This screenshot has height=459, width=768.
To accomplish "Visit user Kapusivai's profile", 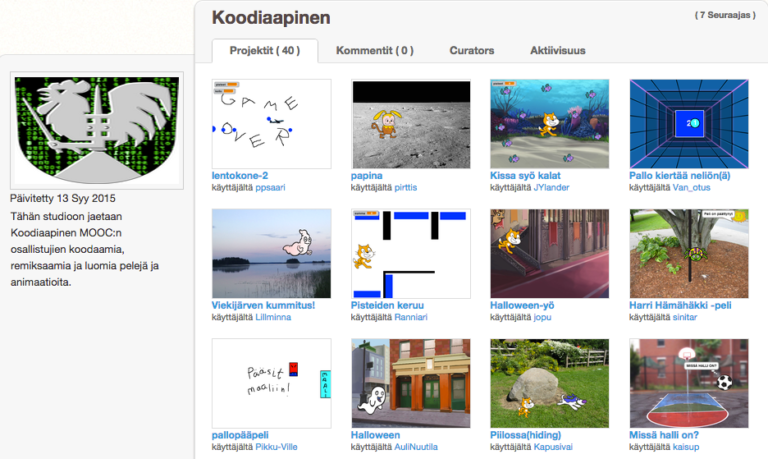I will pos(553,447).
